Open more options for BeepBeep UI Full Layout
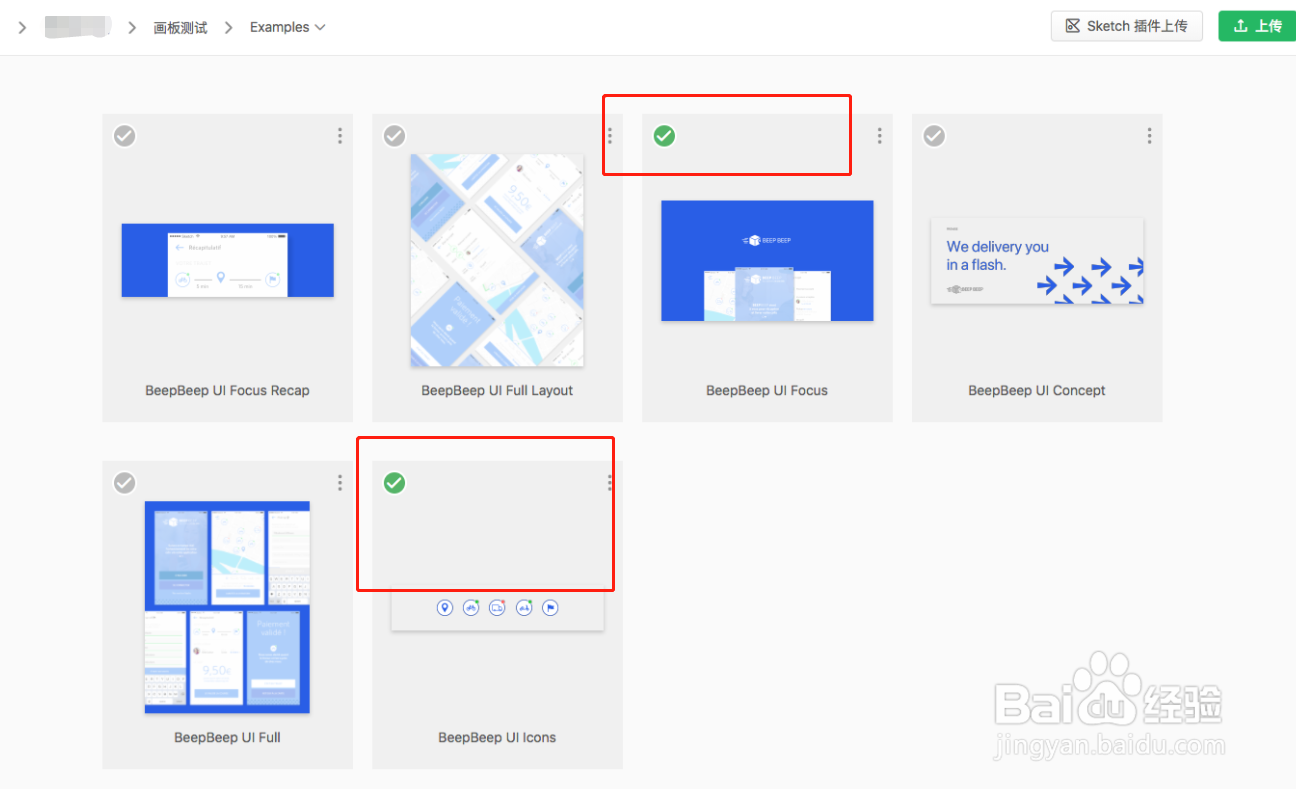The height and width of the screenshot is (789, 1296). 610,136
